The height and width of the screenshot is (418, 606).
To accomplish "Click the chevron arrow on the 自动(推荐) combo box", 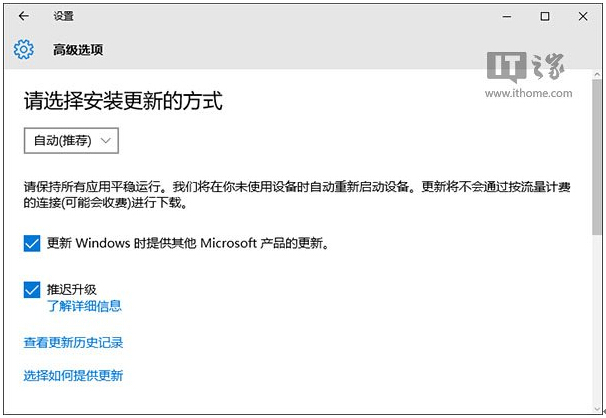I will [106, 141].
